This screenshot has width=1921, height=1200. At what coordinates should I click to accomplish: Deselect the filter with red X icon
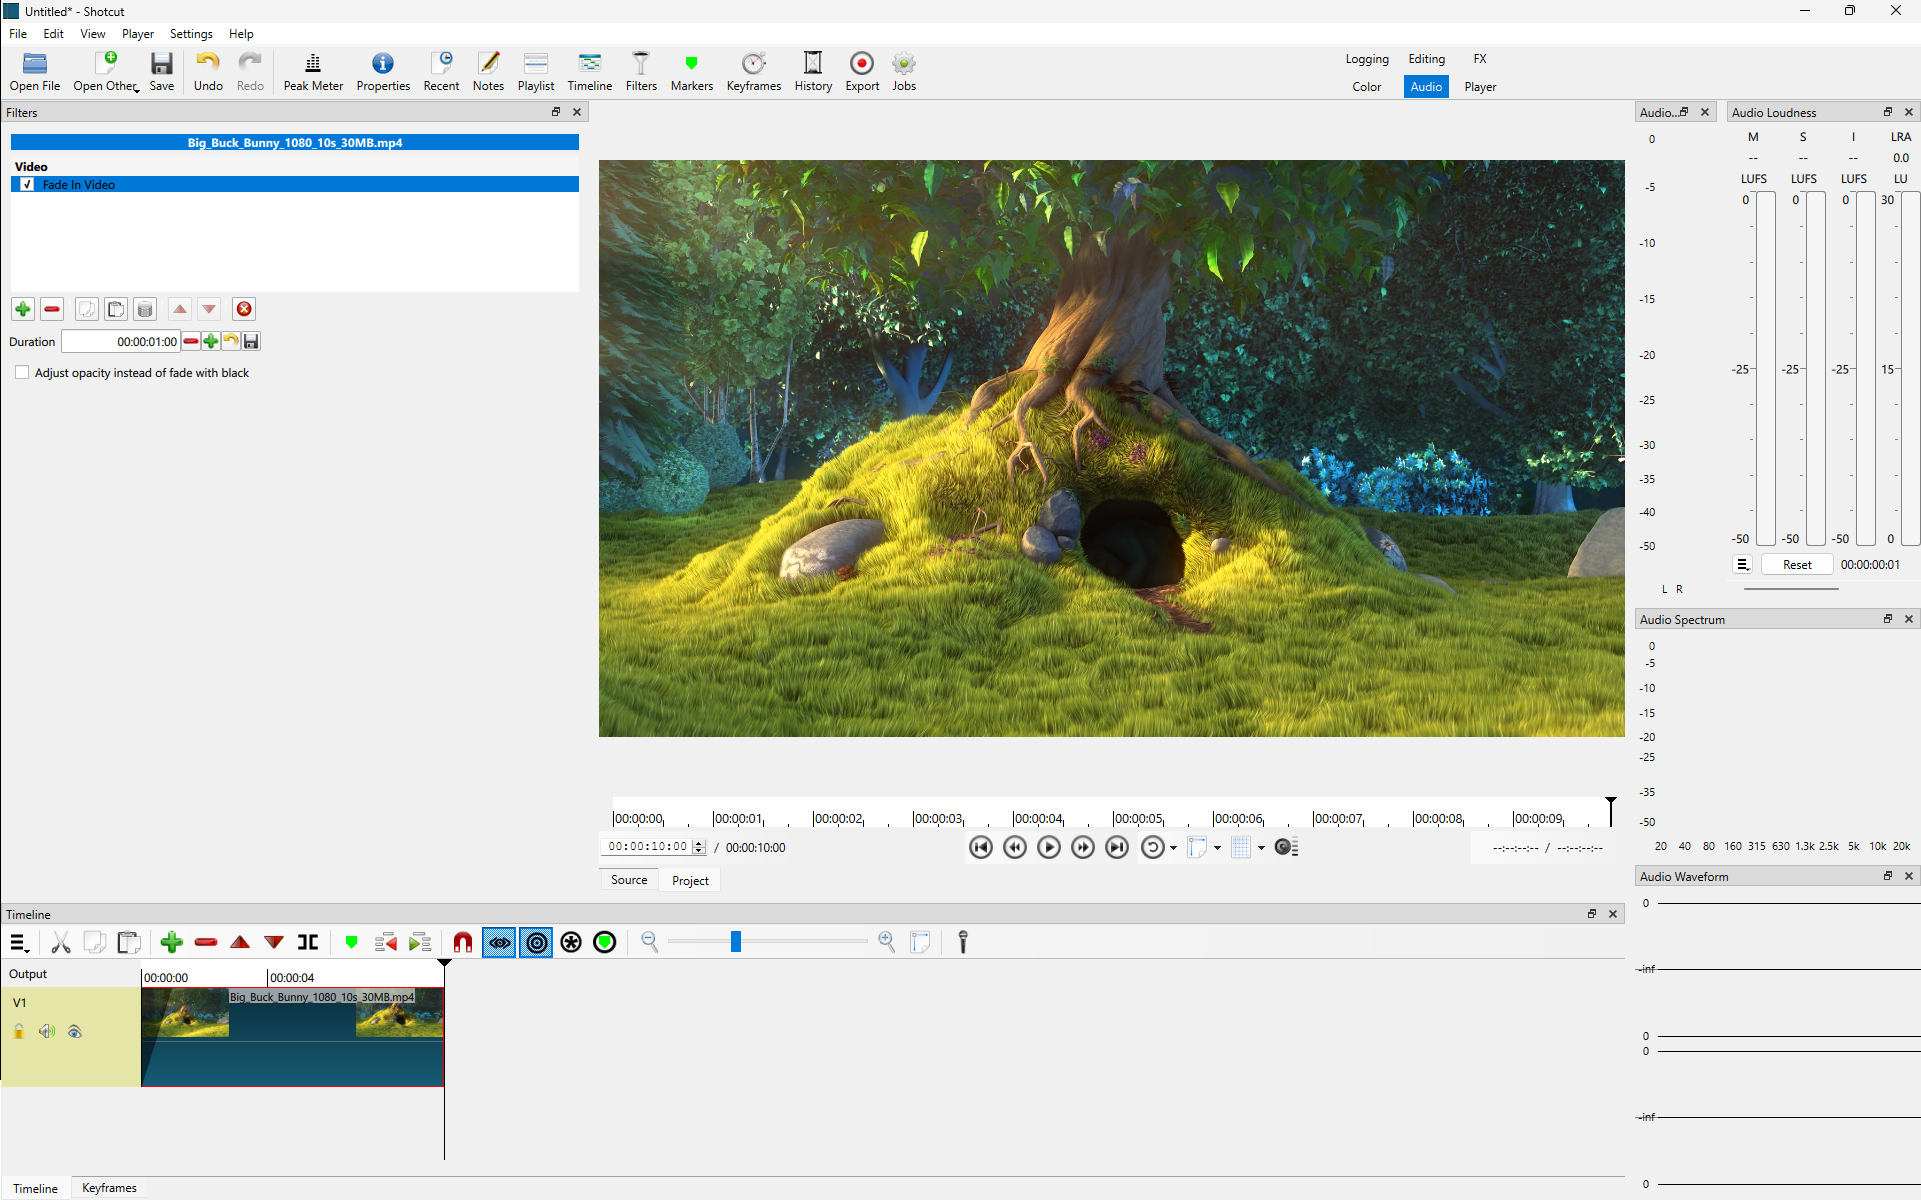(244, 309)
